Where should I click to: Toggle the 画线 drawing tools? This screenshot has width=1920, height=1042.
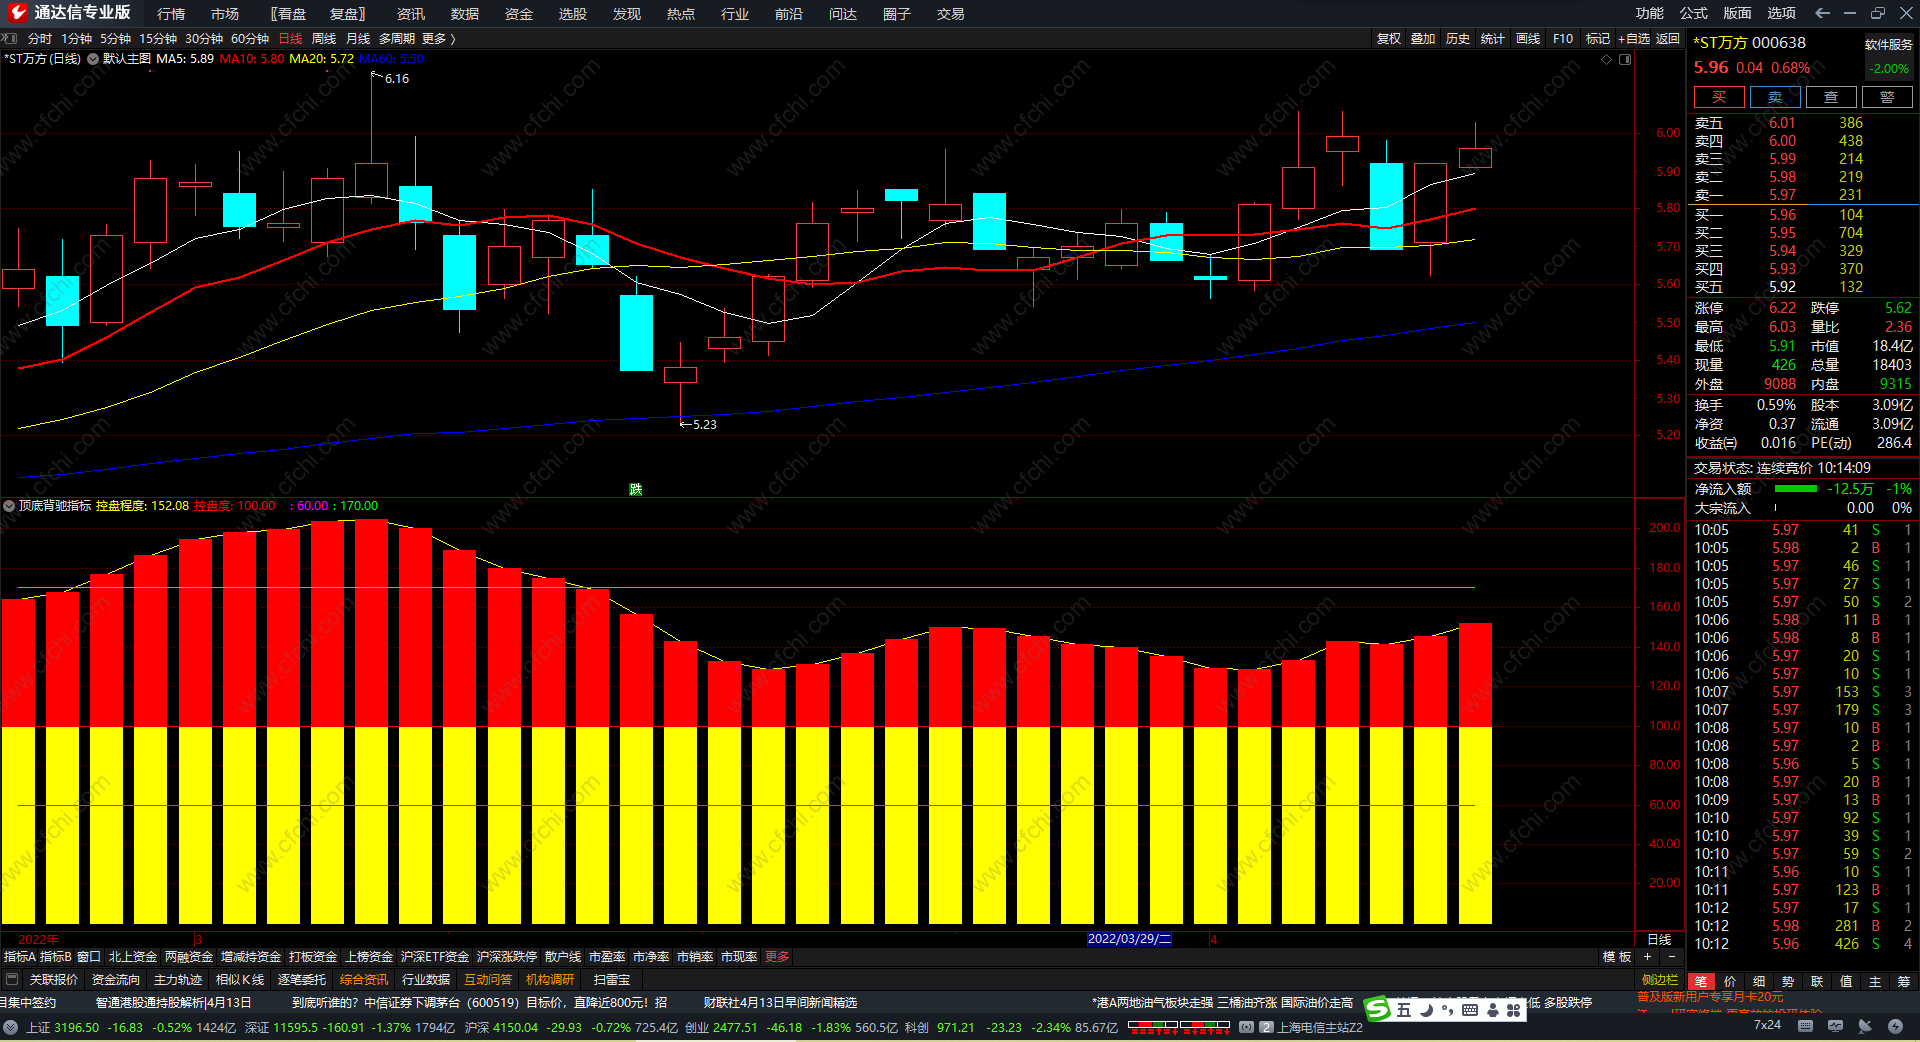point(1528,39)
